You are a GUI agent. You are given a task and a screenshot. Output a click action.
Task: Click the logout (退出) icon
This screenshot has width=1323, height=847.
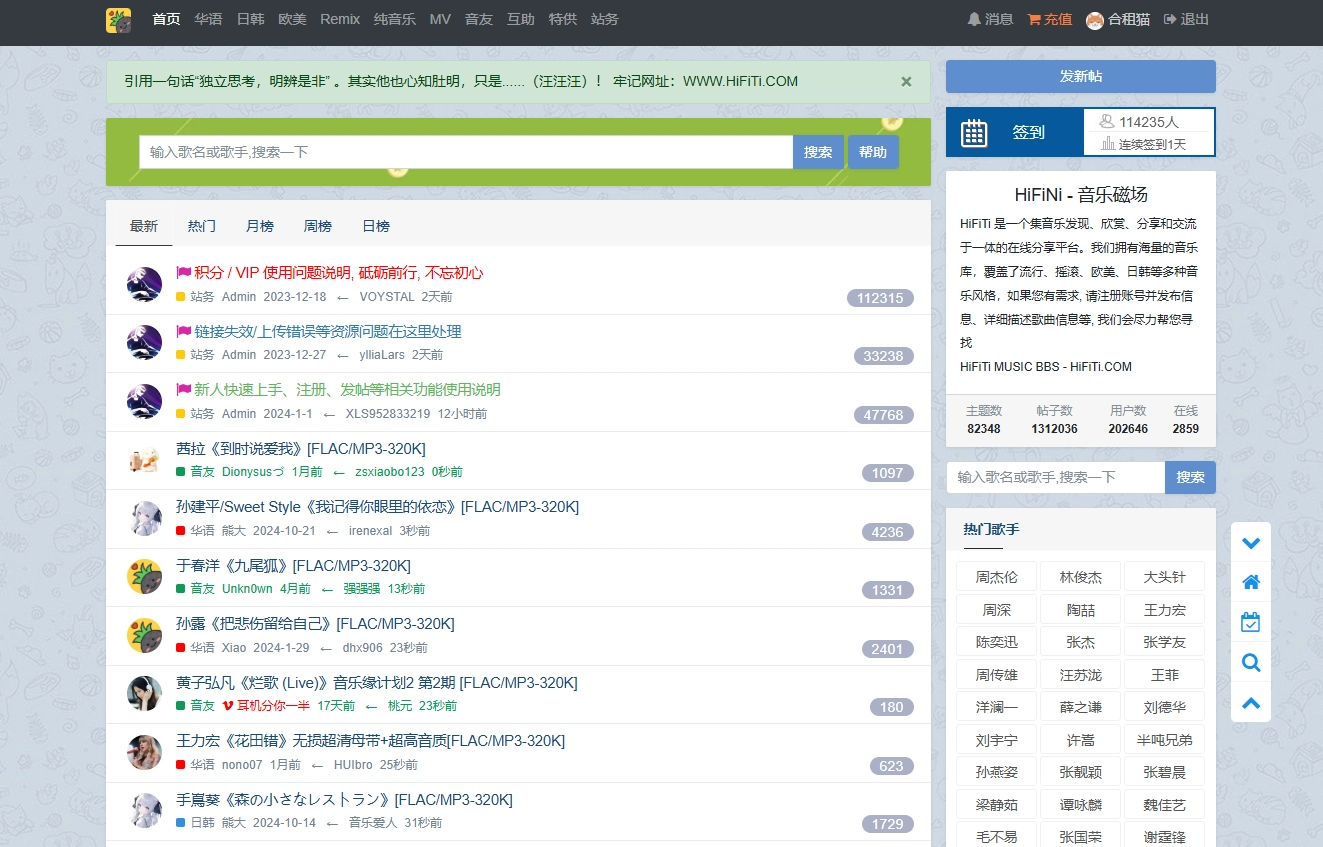tap(1169, 19)
